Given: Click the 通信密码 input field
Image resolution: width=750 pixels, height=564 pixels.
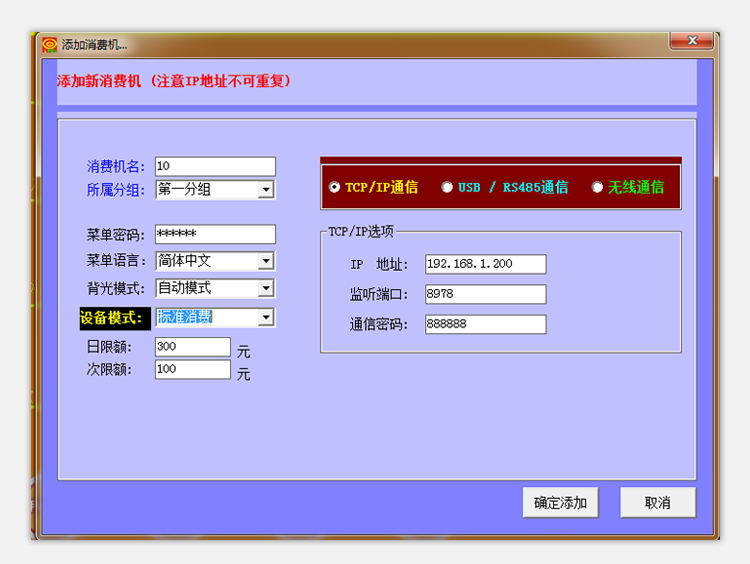Looking at the screenshot, I should [x=485, y=324].
